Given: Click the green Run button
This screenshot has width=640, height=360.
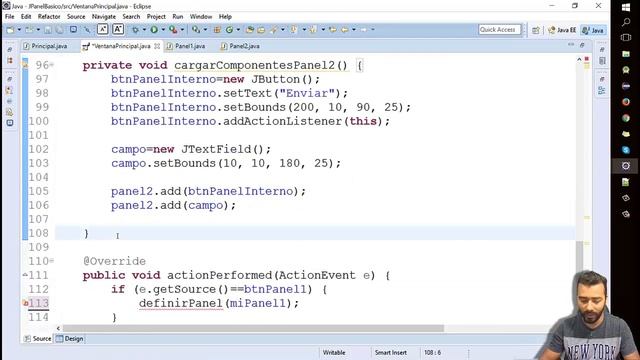Looking at the screenshot, I should [x=154, y=29].
